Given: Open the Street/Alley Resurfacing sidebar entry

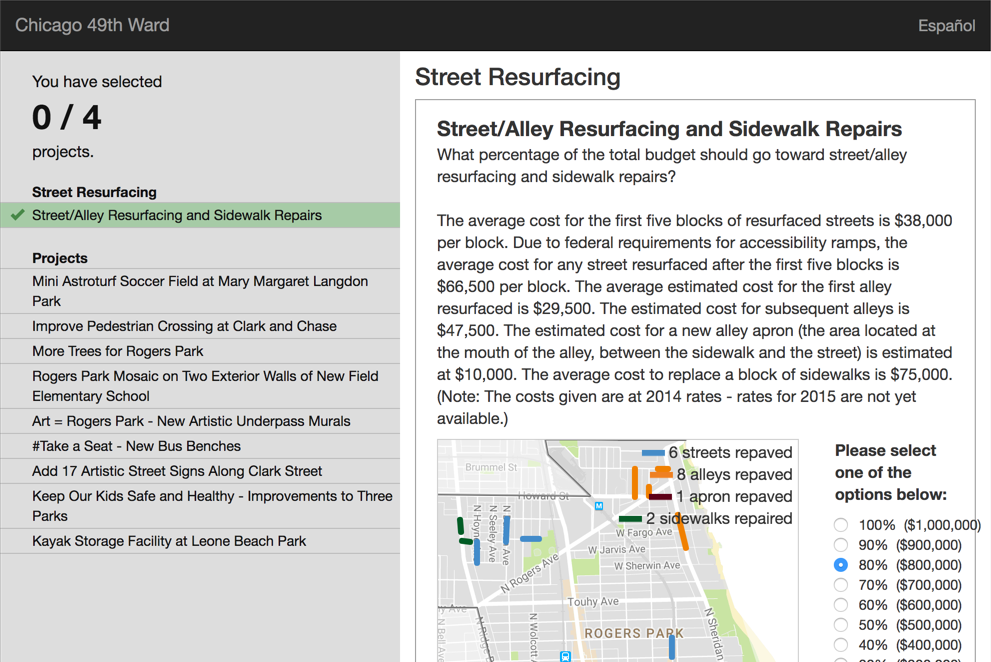Looking at the screenshot, I should point(175,215).
